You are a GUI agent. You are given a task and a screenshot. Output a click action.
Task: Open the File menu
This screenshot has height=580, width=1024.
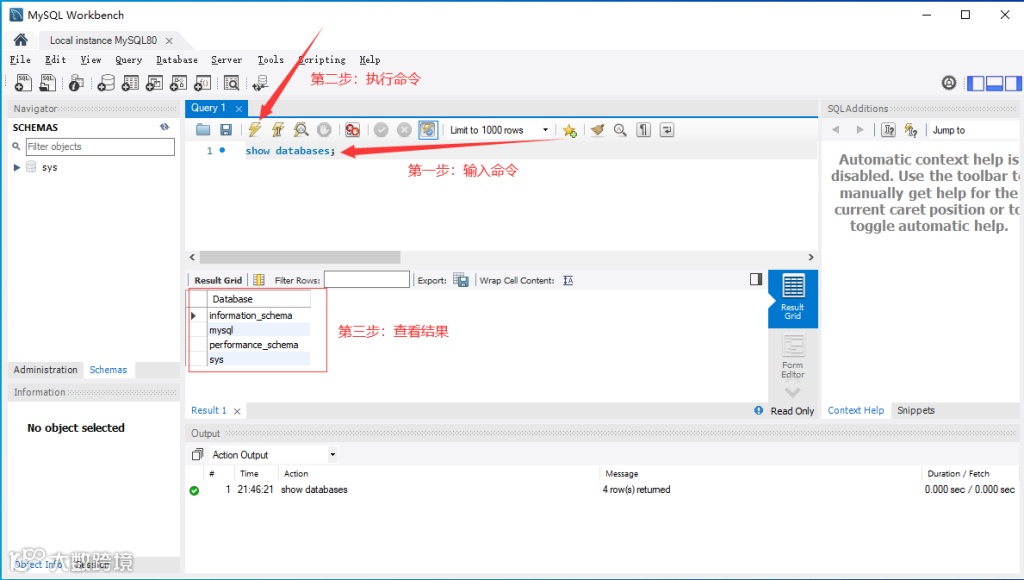pyautogui.click(x=20, y=59)
